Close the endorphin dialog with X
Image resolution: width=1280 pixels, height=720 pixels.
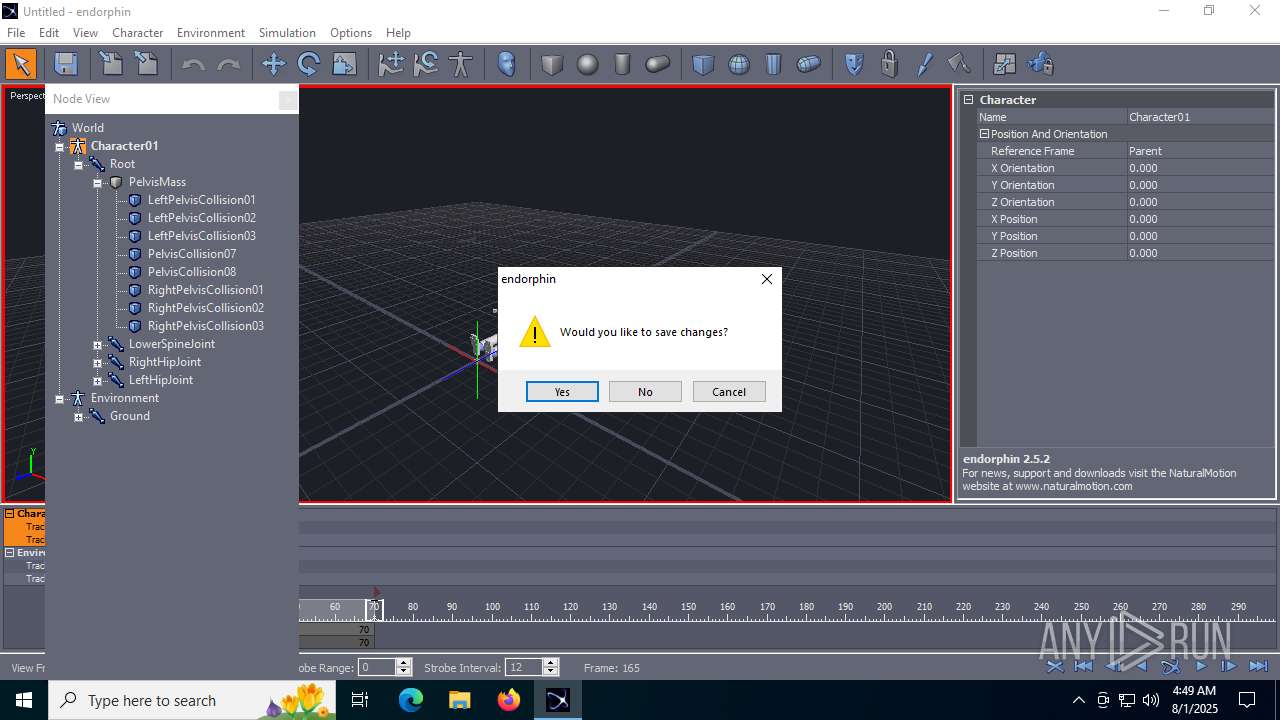(x=767, y=279)
